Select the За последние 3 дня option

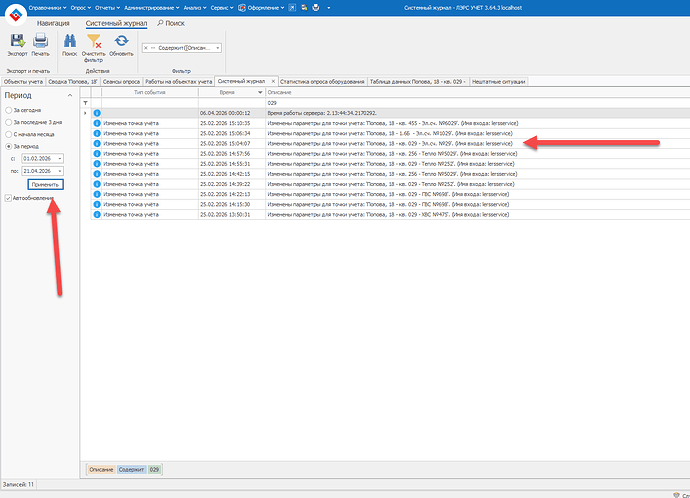(x=10, y=121)
